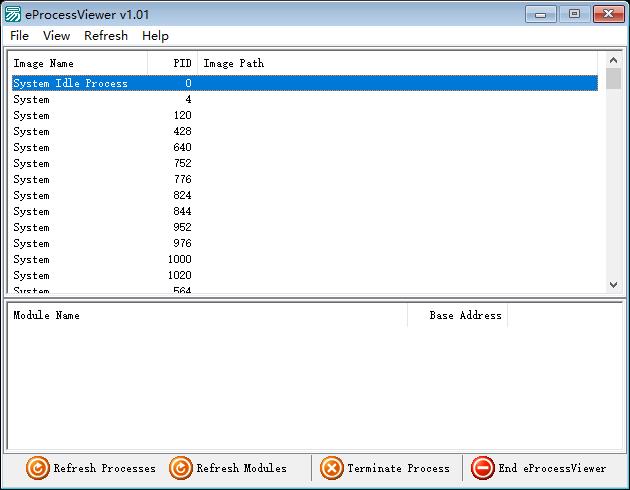Select the System Idle Process row
Screen dimensions: 630x490
point(305,83)
